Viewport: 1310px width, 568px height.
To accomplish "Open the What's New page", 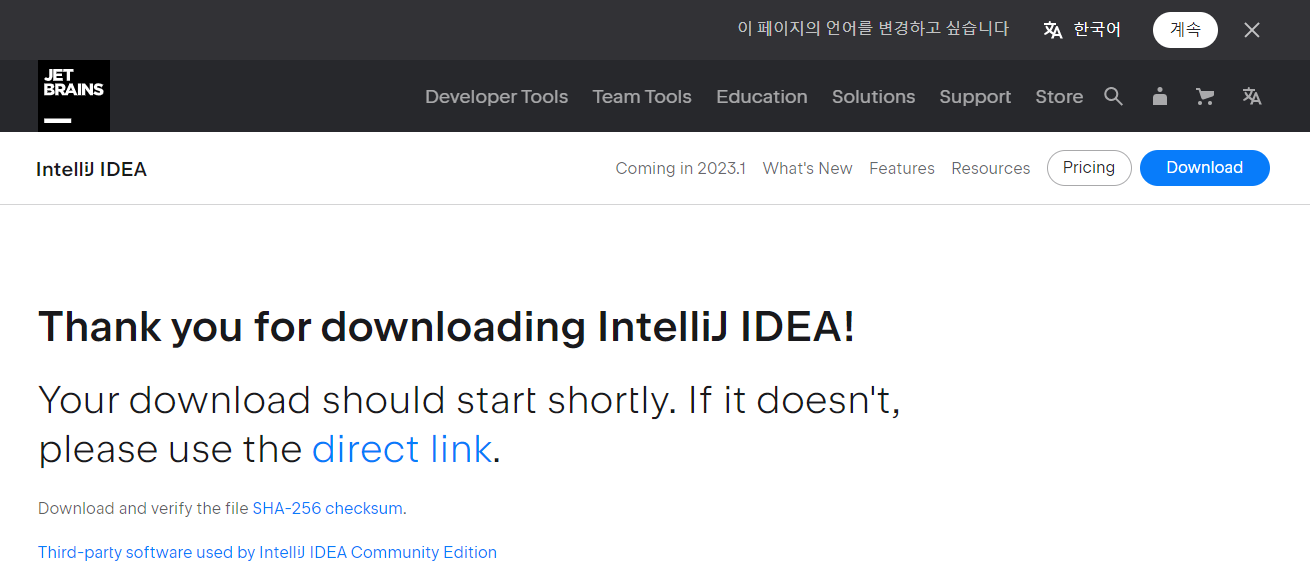I will click(808, 168).
